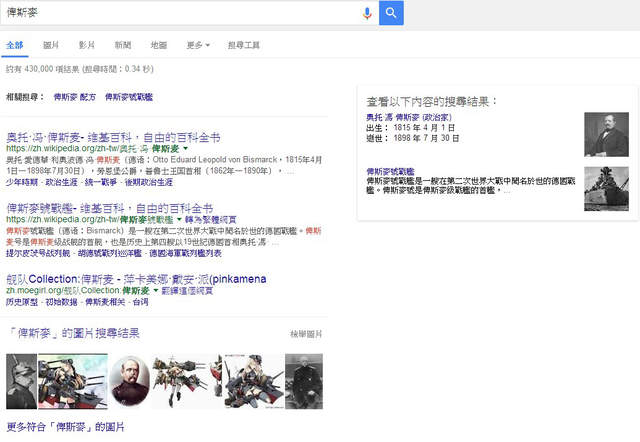640x442 pixels.
Task: Open fifth thumbnail of anime girl with cannons
Action: 254,381
